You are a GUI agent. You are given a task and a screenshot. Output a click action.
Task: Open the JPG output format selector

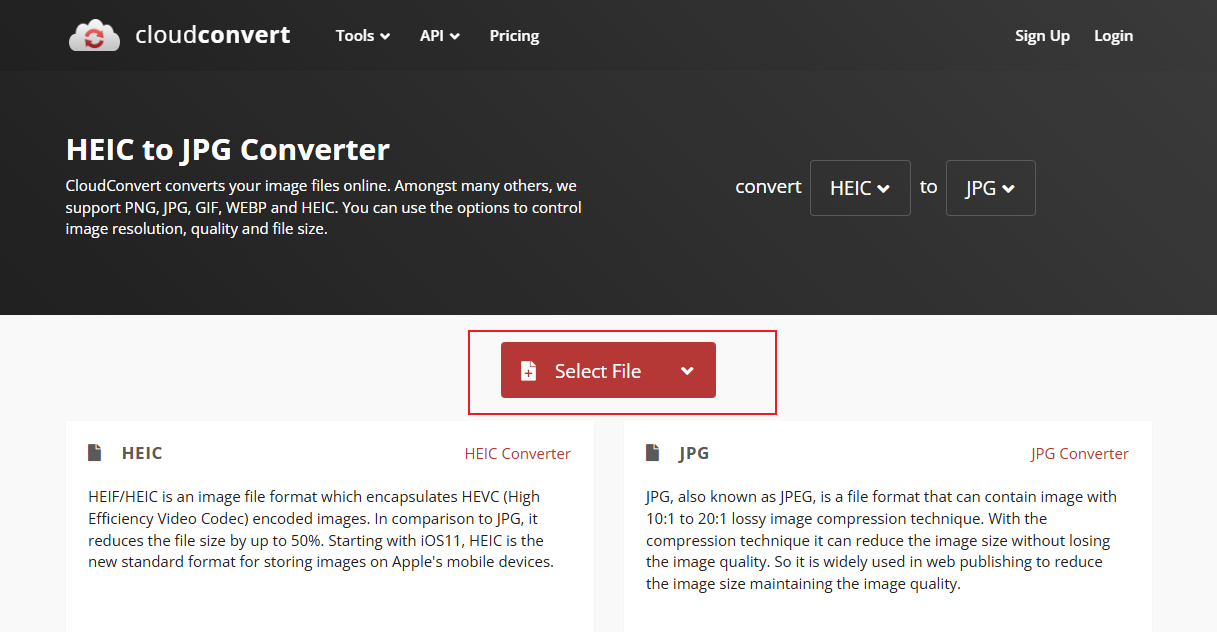990,187
